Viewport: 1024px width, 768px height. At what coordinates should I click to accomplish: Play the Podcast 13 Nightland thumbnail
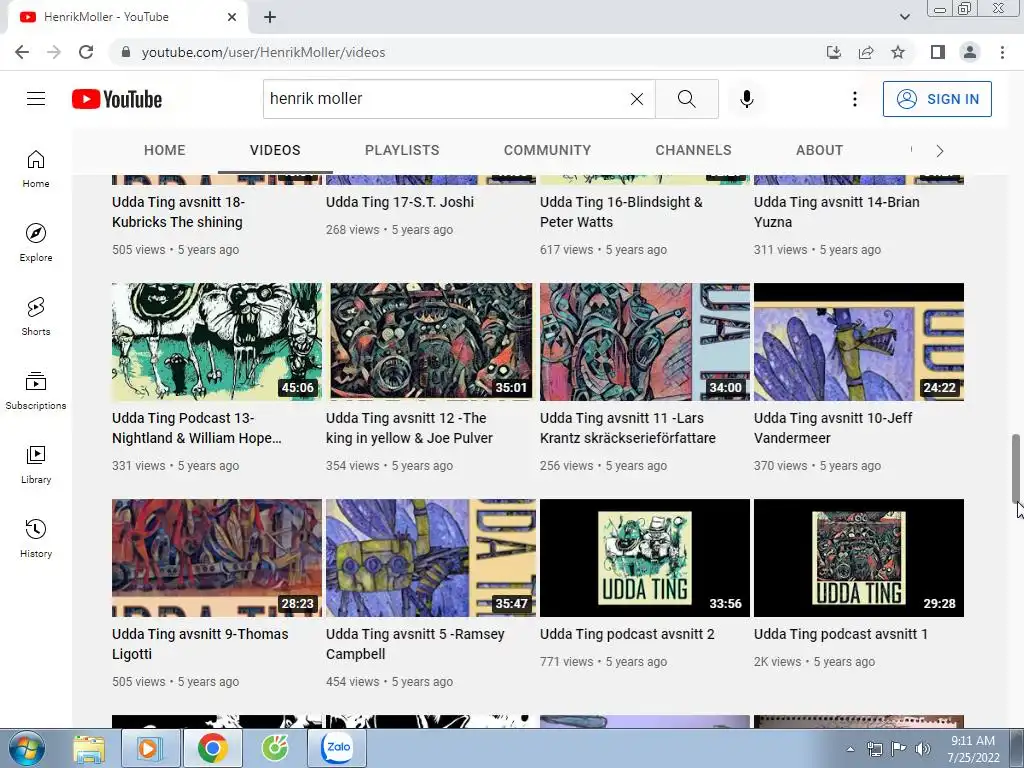click(x=217, y=342)
